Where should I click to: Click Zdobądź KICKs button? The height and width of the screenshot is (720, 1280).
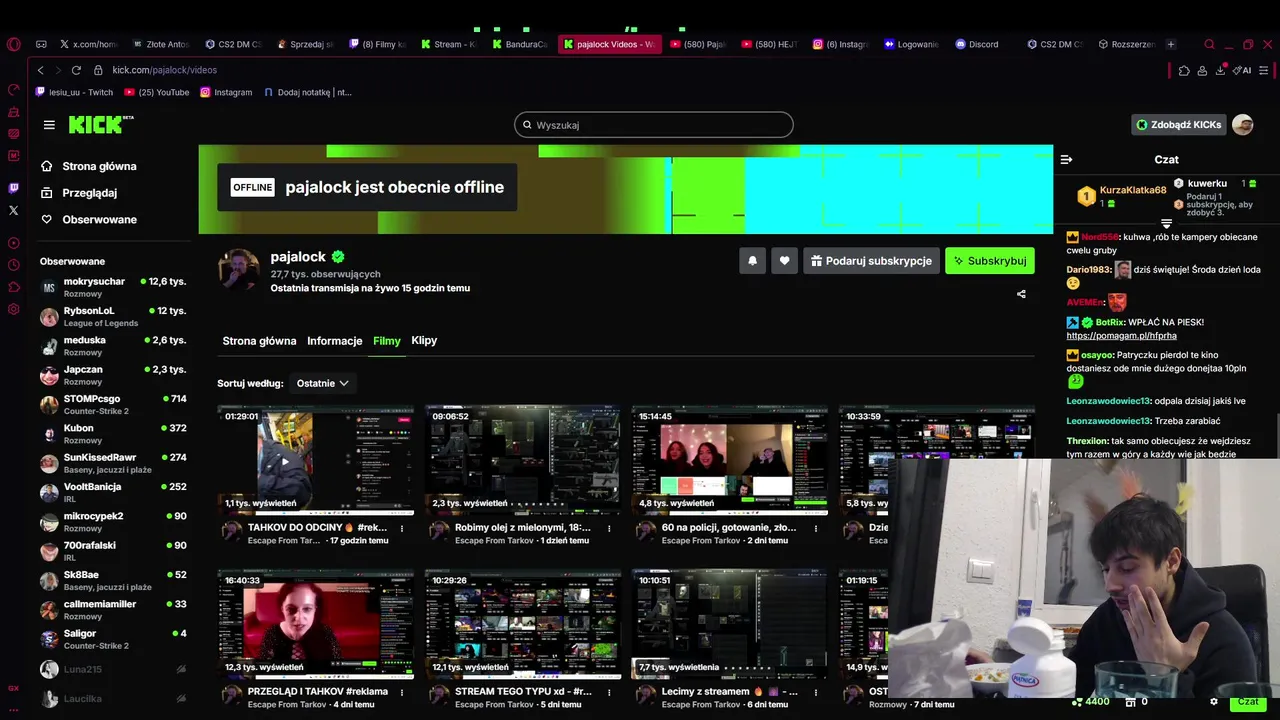[1178, 125]
